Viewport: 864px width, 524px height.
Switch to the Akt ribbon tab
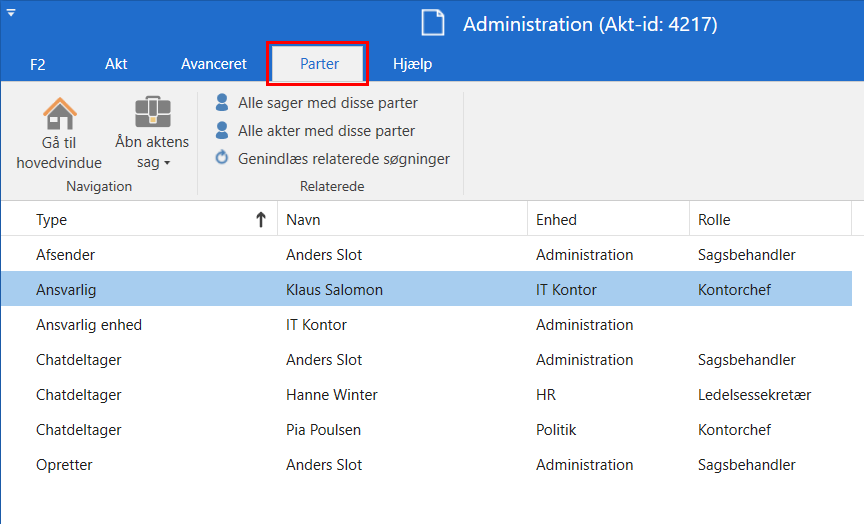[116, 64]
